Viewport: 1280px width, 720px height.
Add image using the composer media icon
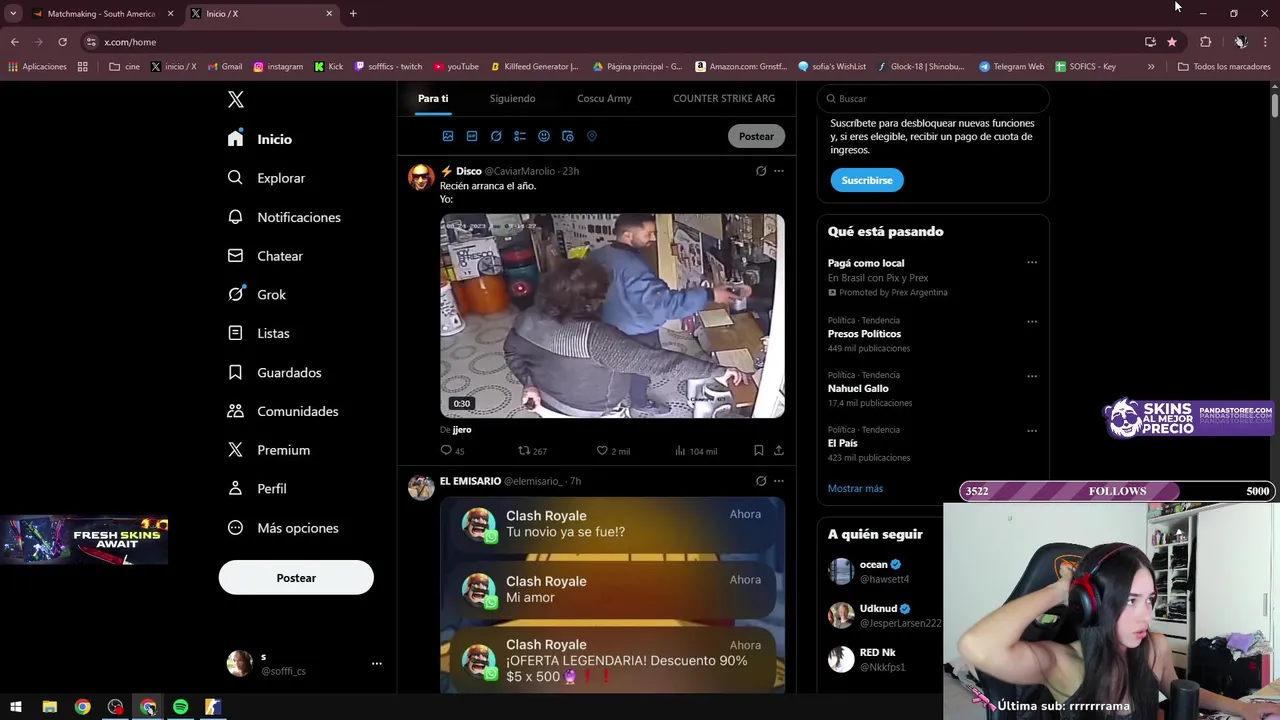[x=448, y=136]
